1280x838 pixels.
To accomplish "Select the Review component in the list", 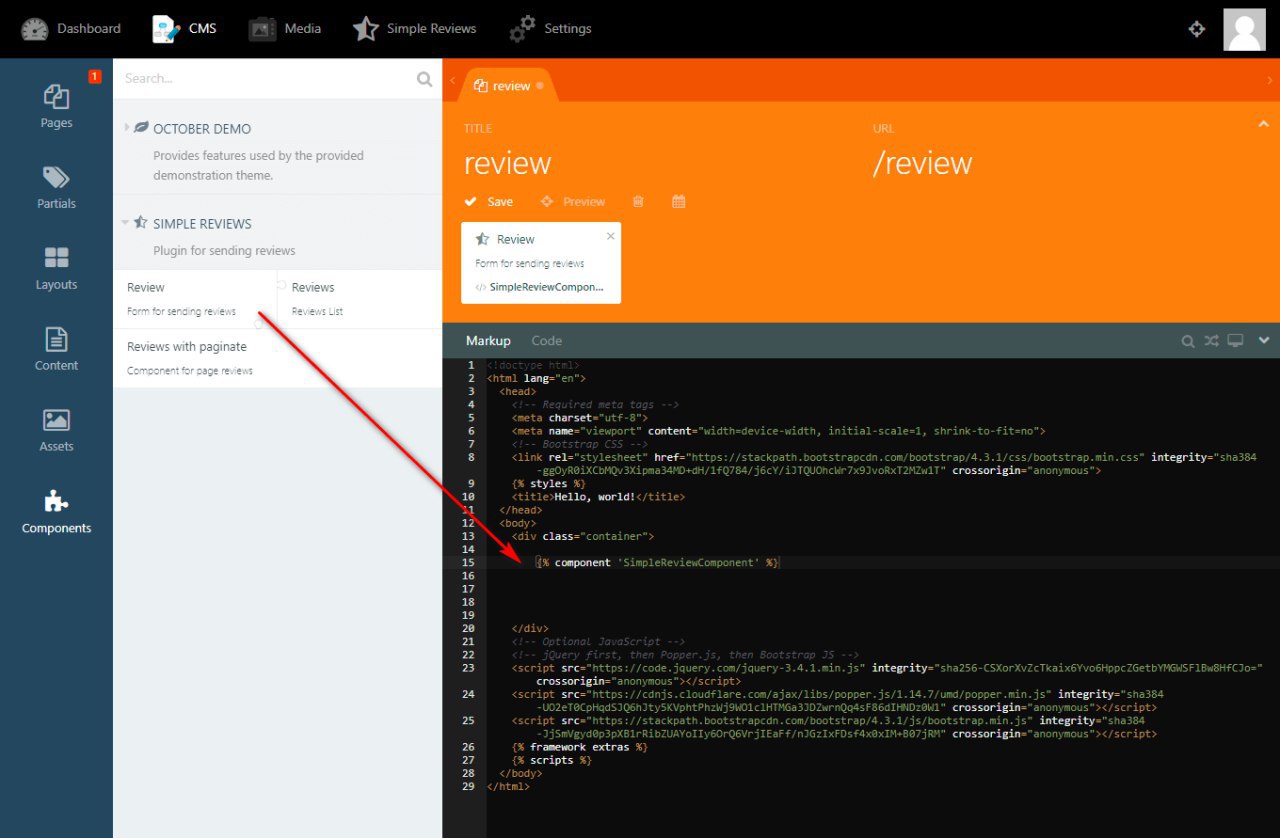I will (194, 298).
